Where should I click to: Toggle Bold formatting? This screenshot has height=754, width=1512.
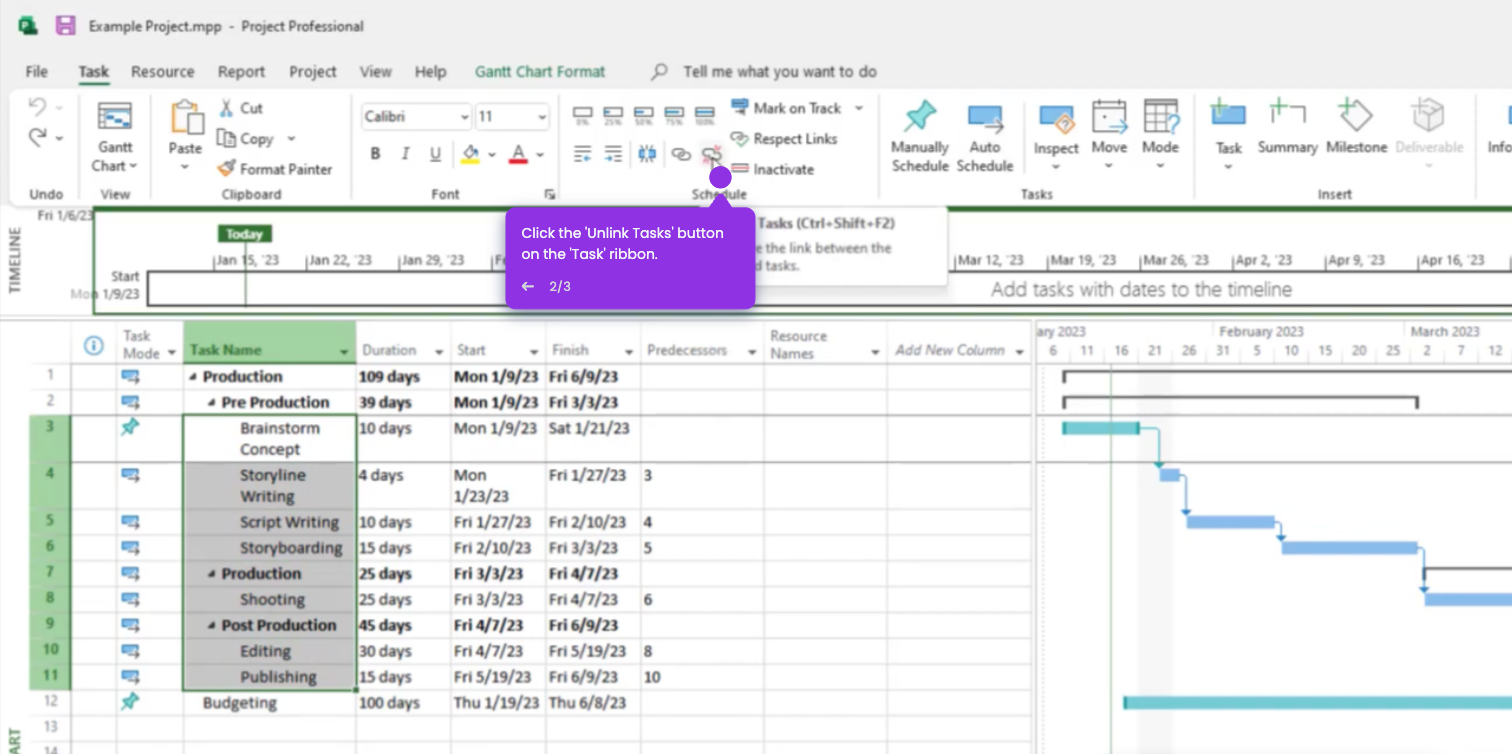[376, 154]
